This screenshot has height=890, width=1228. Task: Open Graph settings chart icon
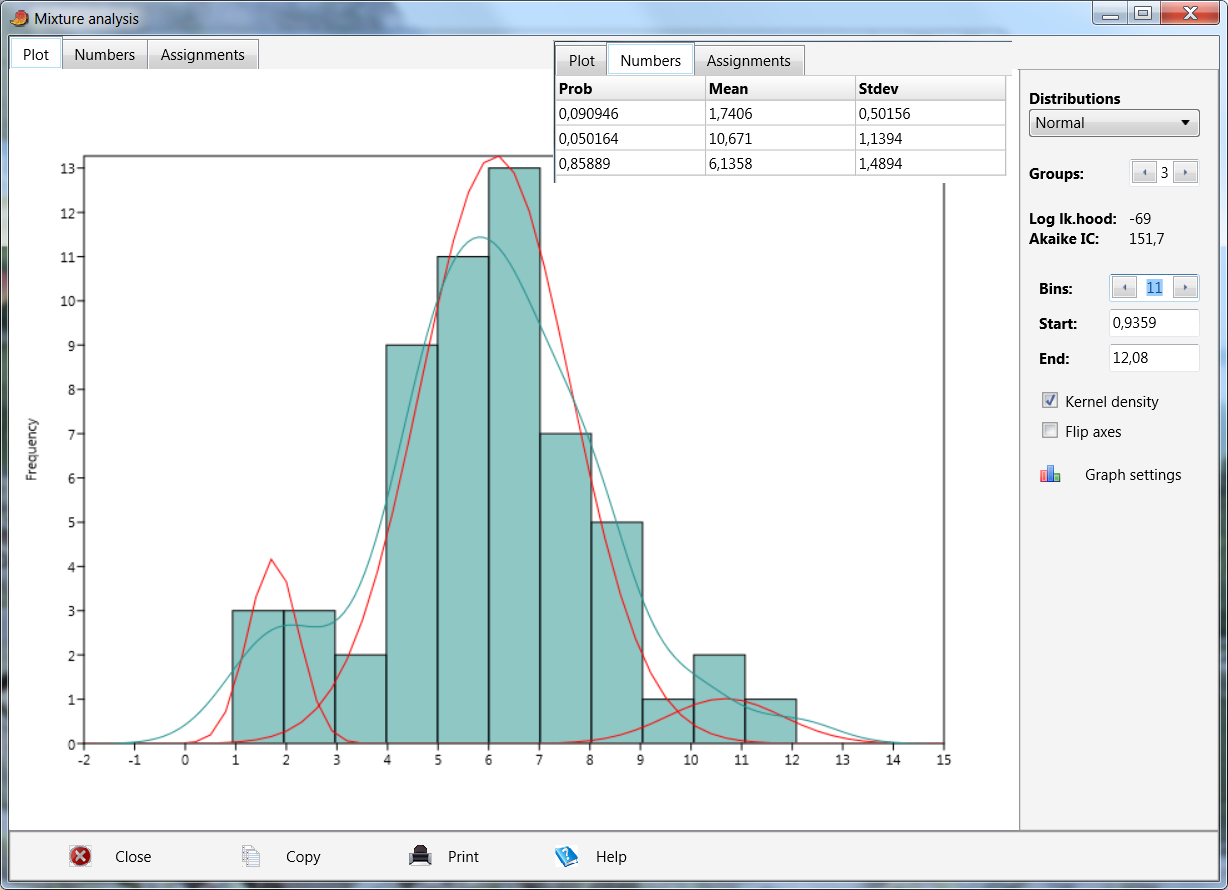click(x=1050, y=475)
